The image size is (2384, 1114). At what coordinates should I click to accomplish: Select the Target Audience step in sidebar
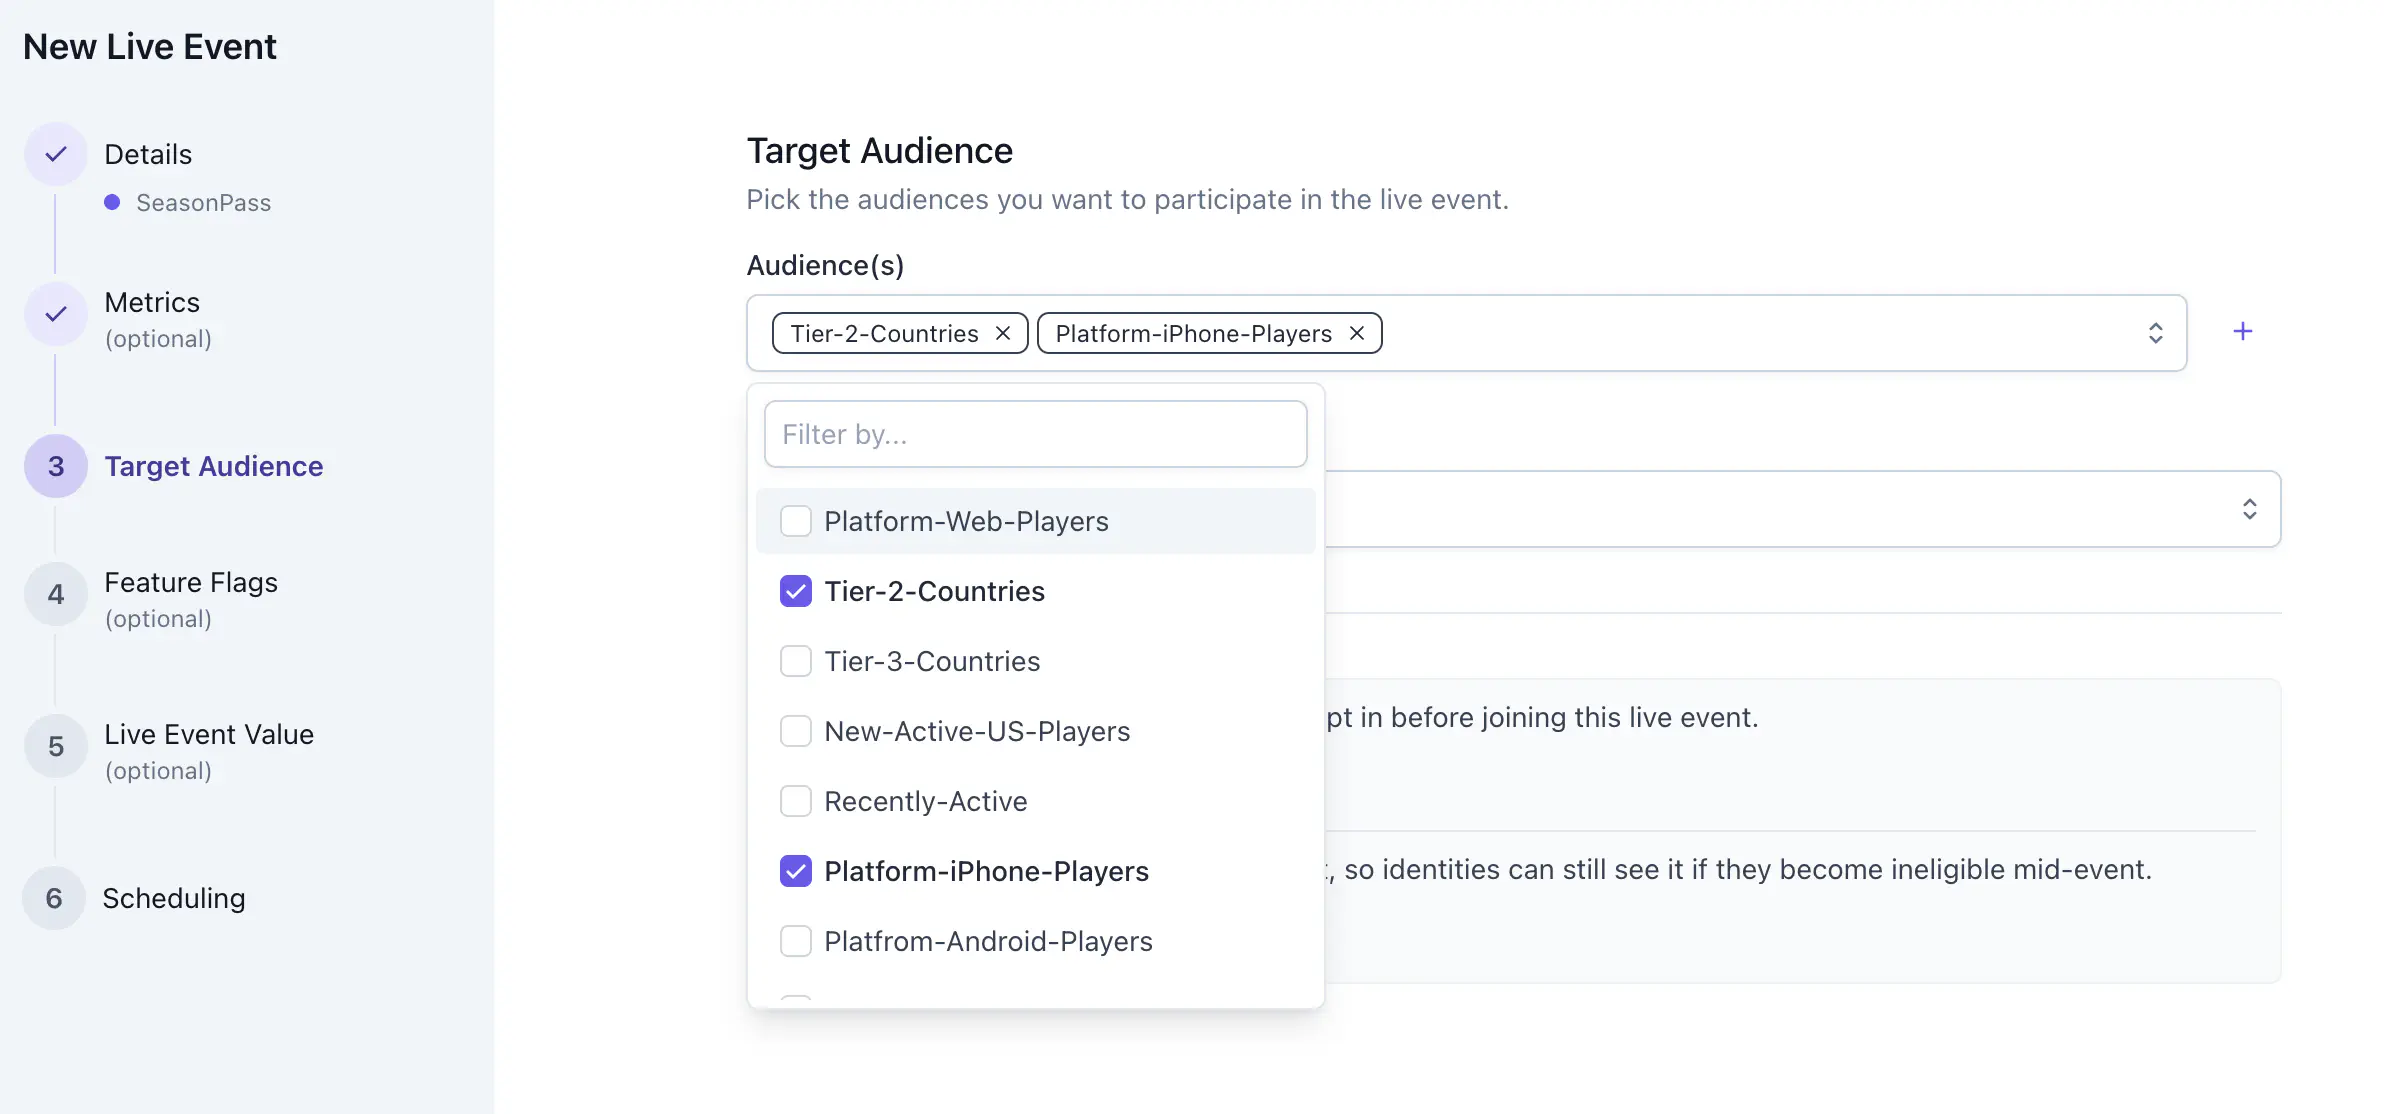pyautogui.click(x=213, y=466)
